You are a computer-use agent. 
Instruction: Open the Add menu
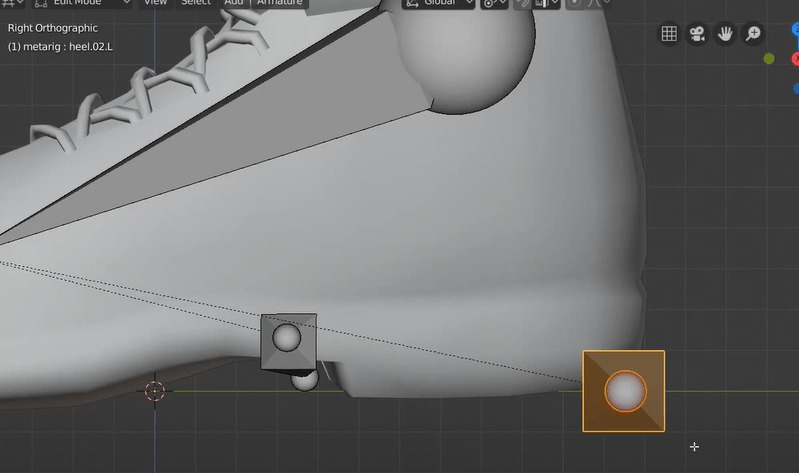233,4
